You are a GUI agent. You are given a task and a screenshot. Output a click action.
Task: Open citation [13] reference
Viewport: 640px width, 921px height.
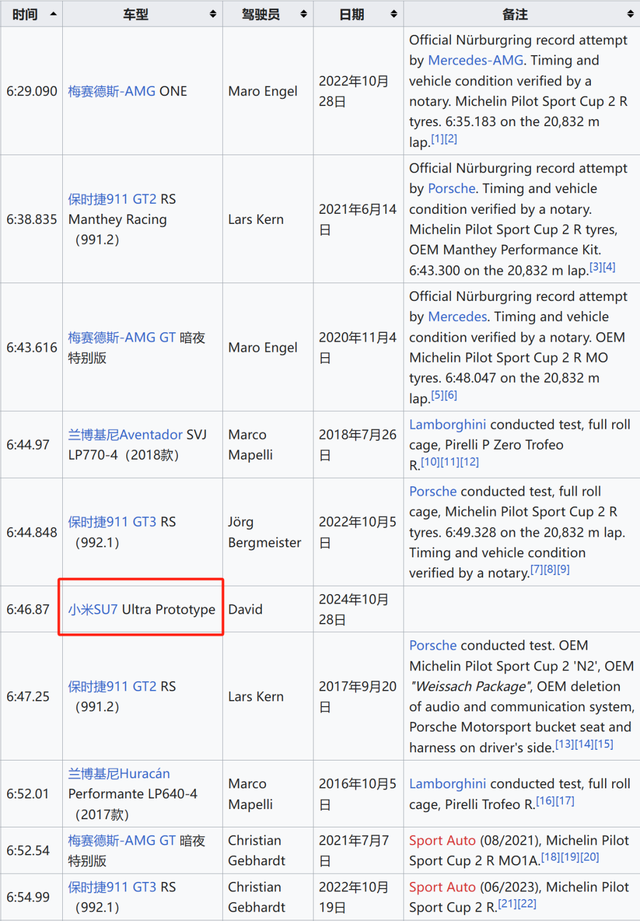[x=565, y=744]
